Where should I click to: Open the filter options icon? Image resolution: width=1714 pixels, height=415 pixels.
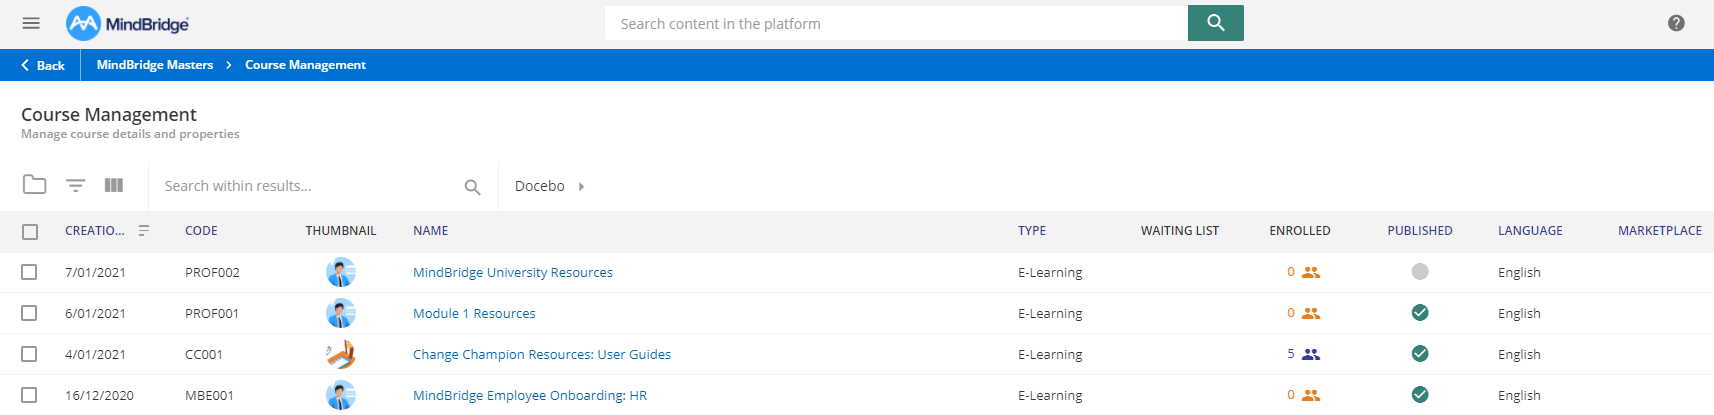click(76, 185)
